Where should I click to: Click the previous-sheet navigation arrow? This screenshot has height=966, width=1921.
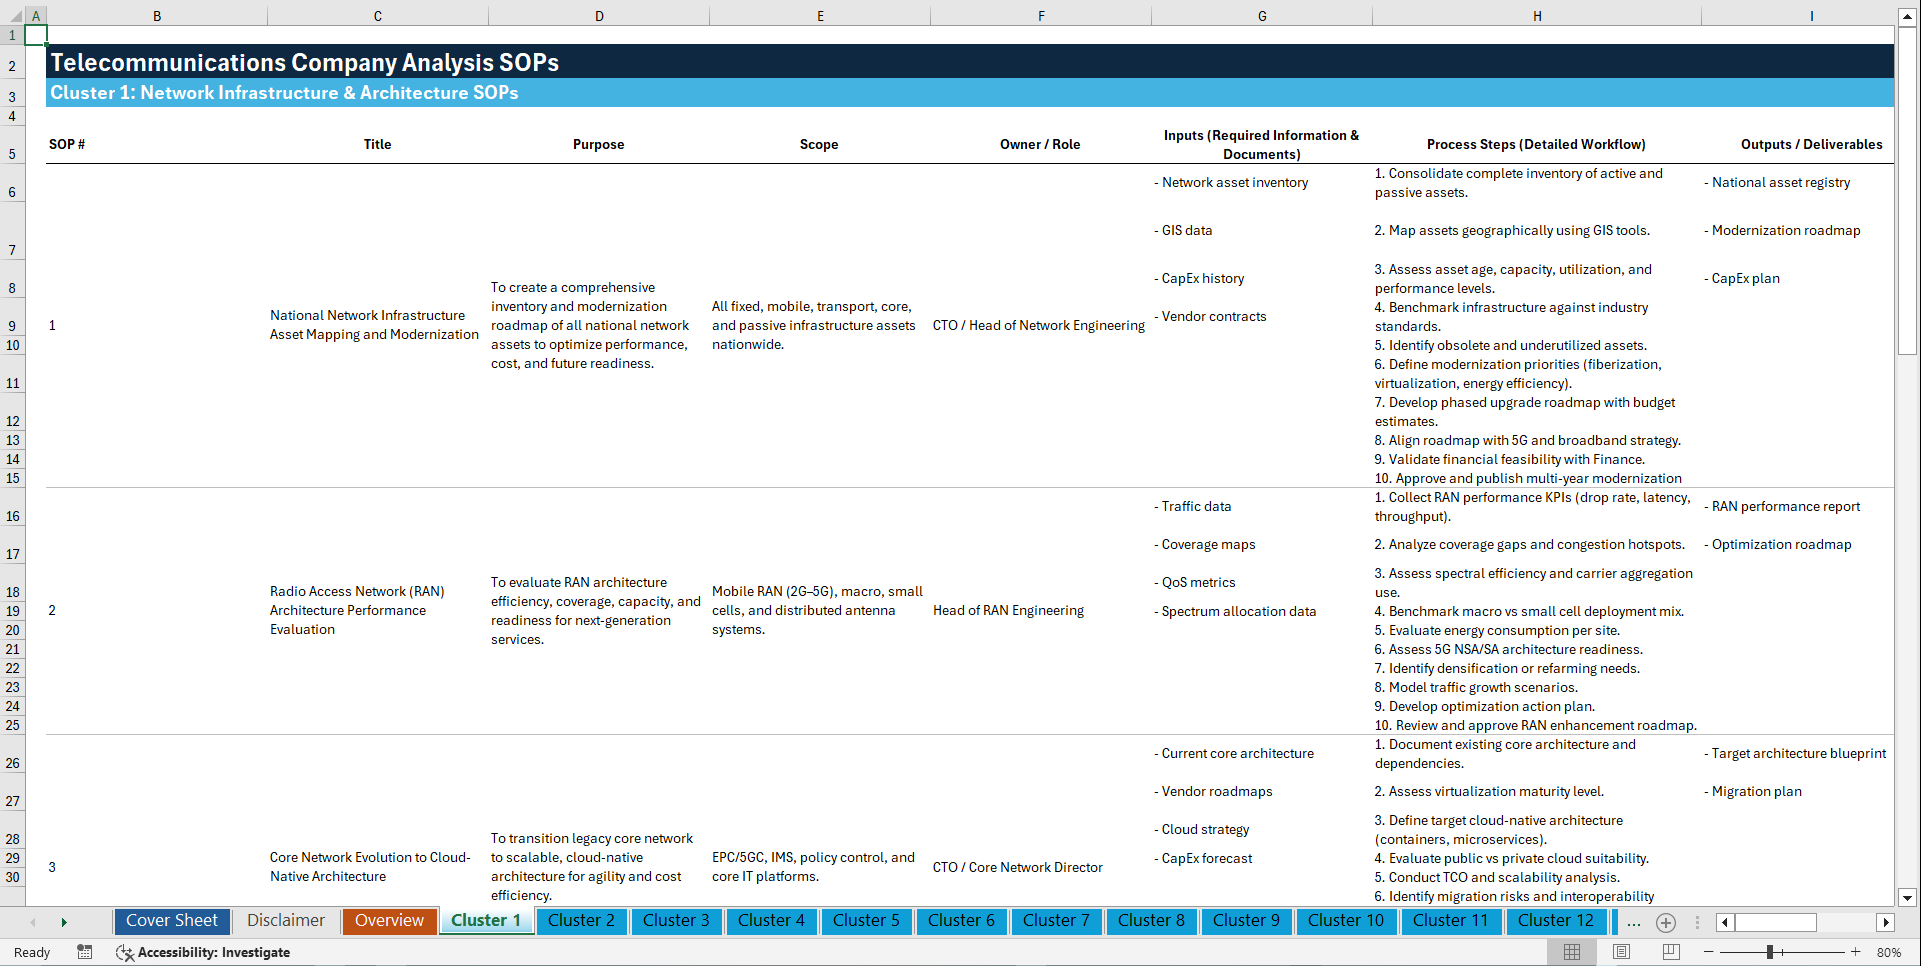click(33, 922)
